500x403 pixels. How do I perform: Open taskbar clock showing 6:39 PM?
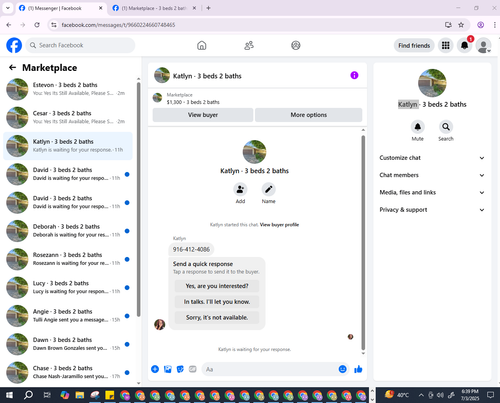pyautogui.click(x=470, y=395)
